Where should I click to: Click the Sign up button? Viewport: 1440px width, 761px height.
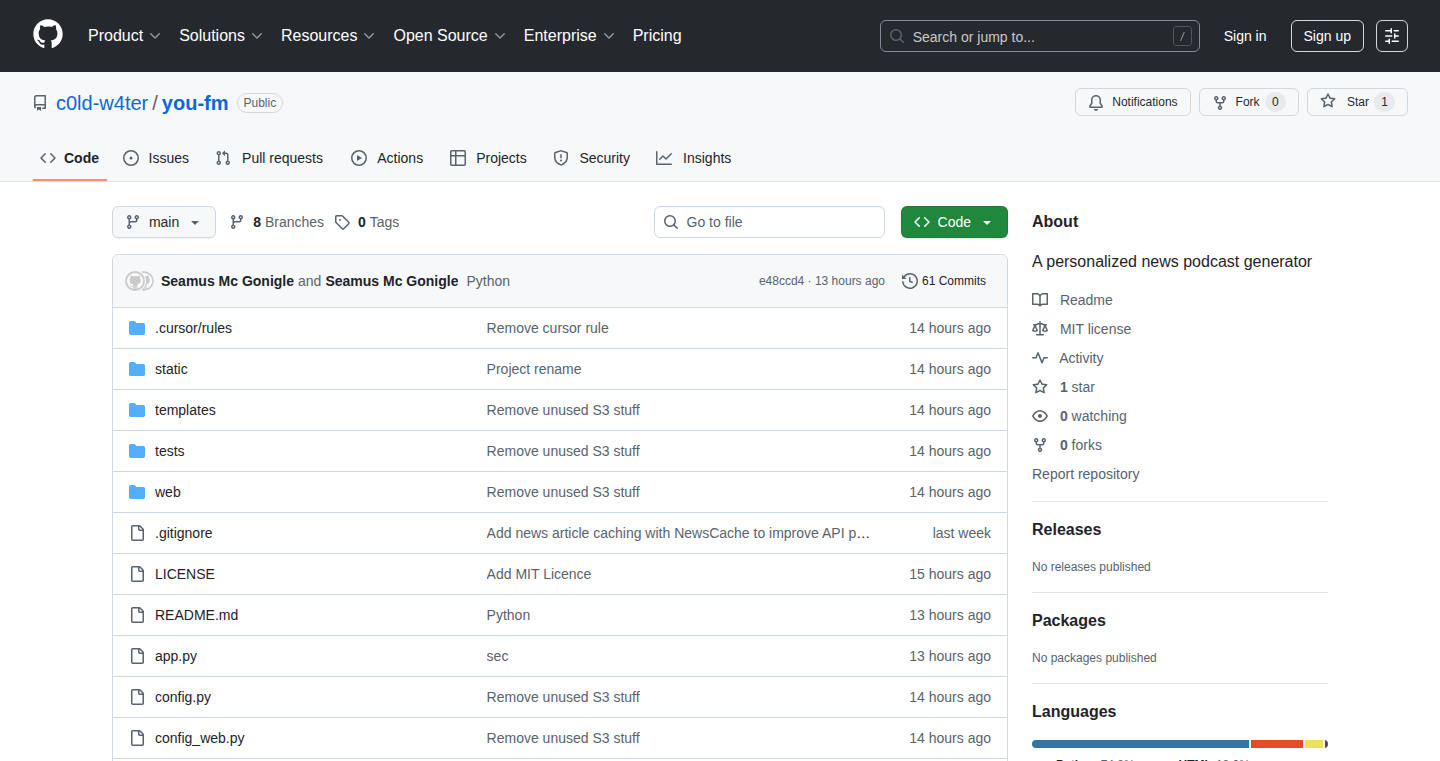point(1327,36)
